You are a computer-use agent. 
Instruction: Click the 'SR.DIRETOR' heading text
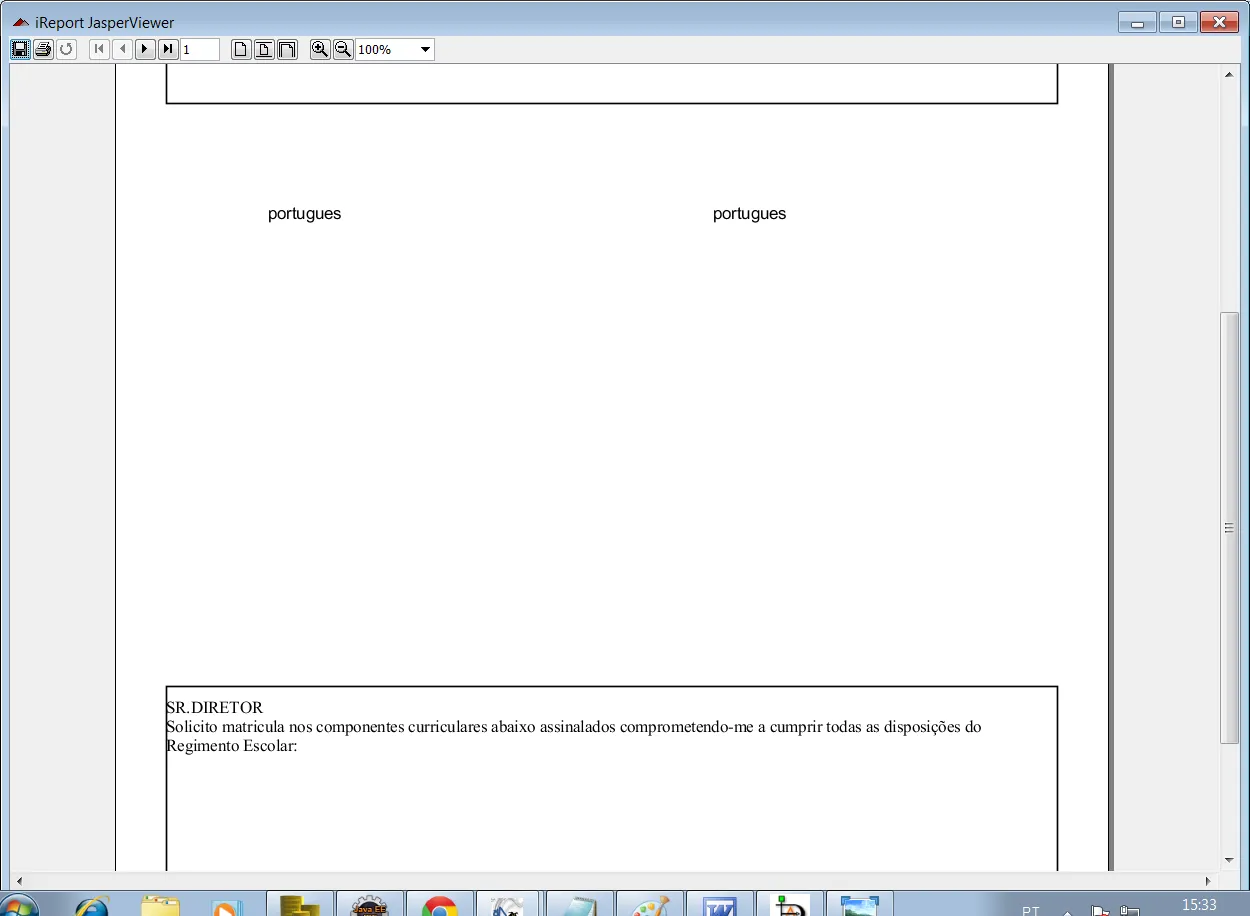pos(215,708)
